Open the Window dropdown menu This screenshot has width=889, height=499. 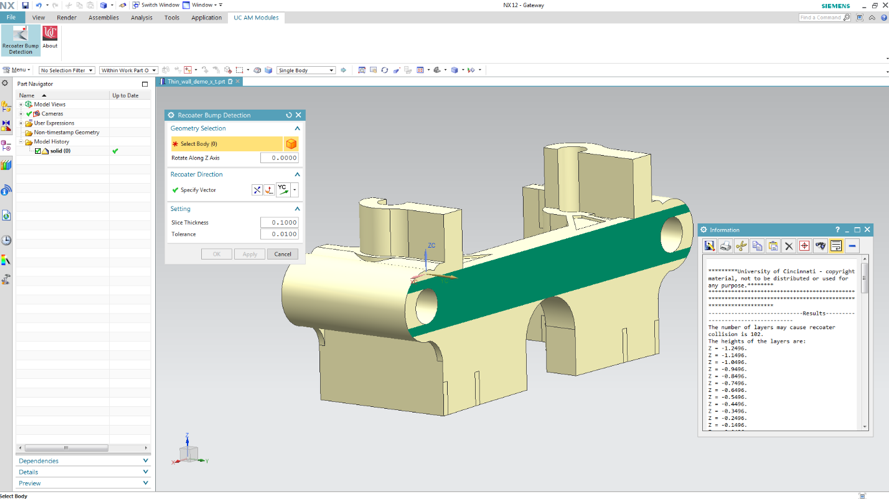tap(202, 5)
